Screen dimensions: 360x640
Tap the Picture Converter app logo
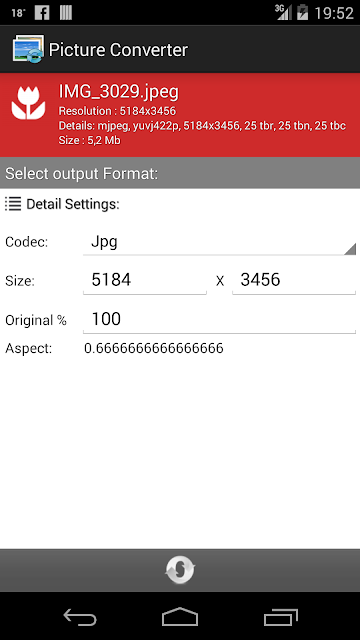[28, 49]
